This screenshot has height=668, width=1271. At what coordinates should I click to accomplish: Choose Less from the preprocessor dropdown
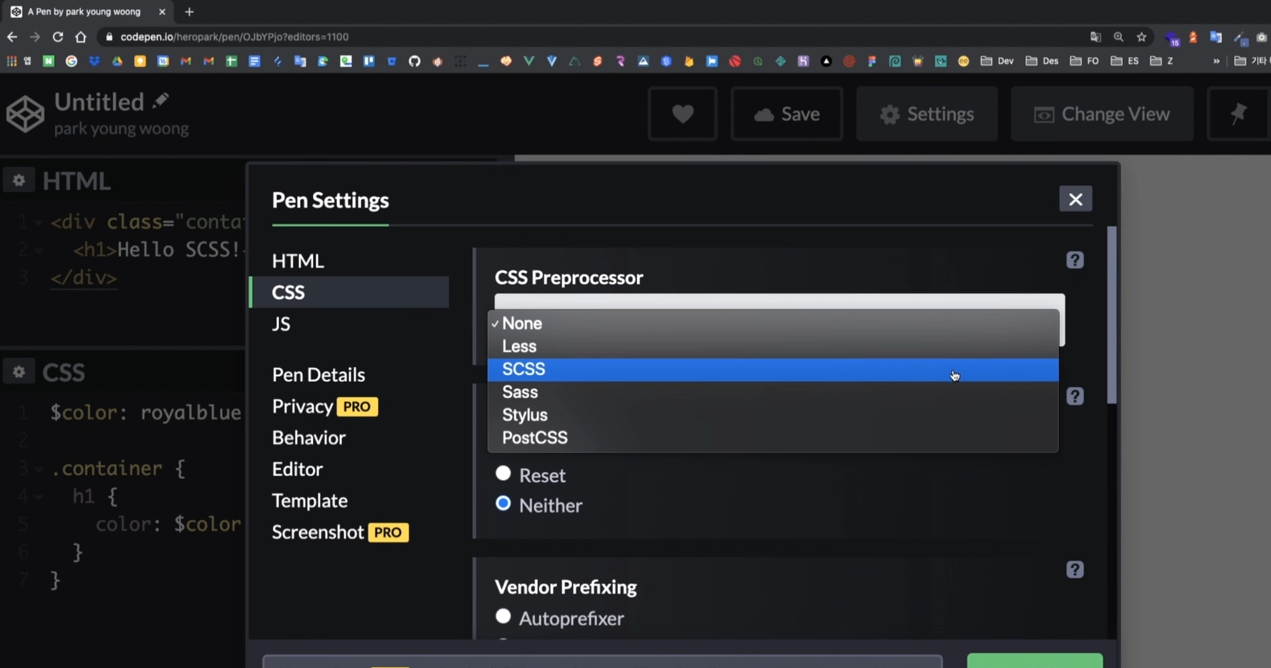772,346
